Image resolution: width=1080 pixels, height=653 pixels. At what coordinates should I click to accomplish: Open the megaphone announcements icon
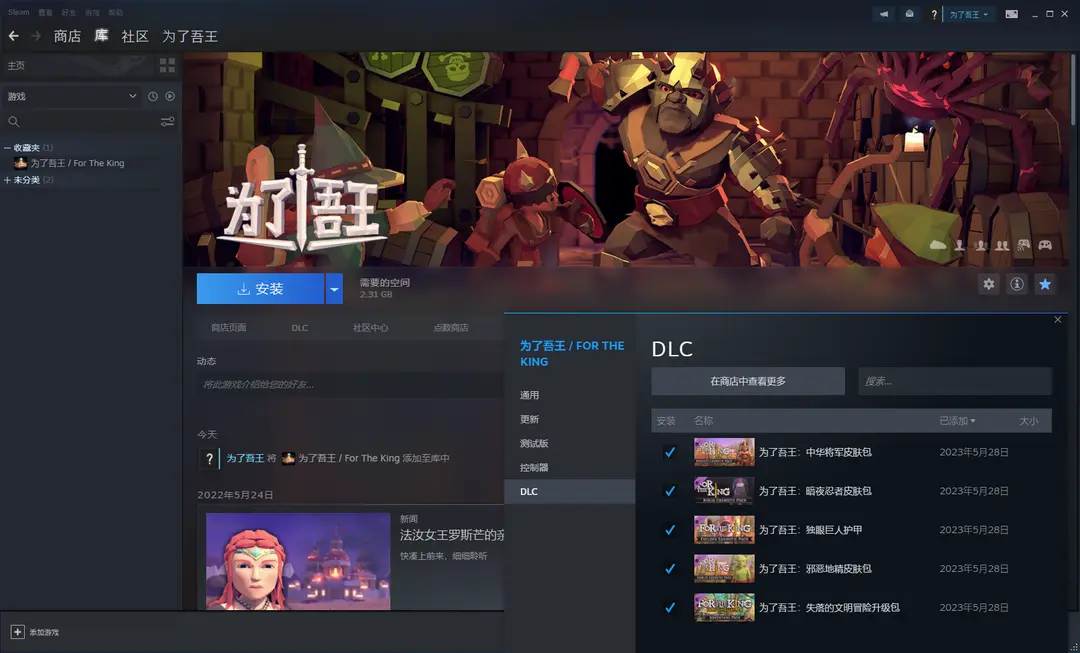(884, 14)
